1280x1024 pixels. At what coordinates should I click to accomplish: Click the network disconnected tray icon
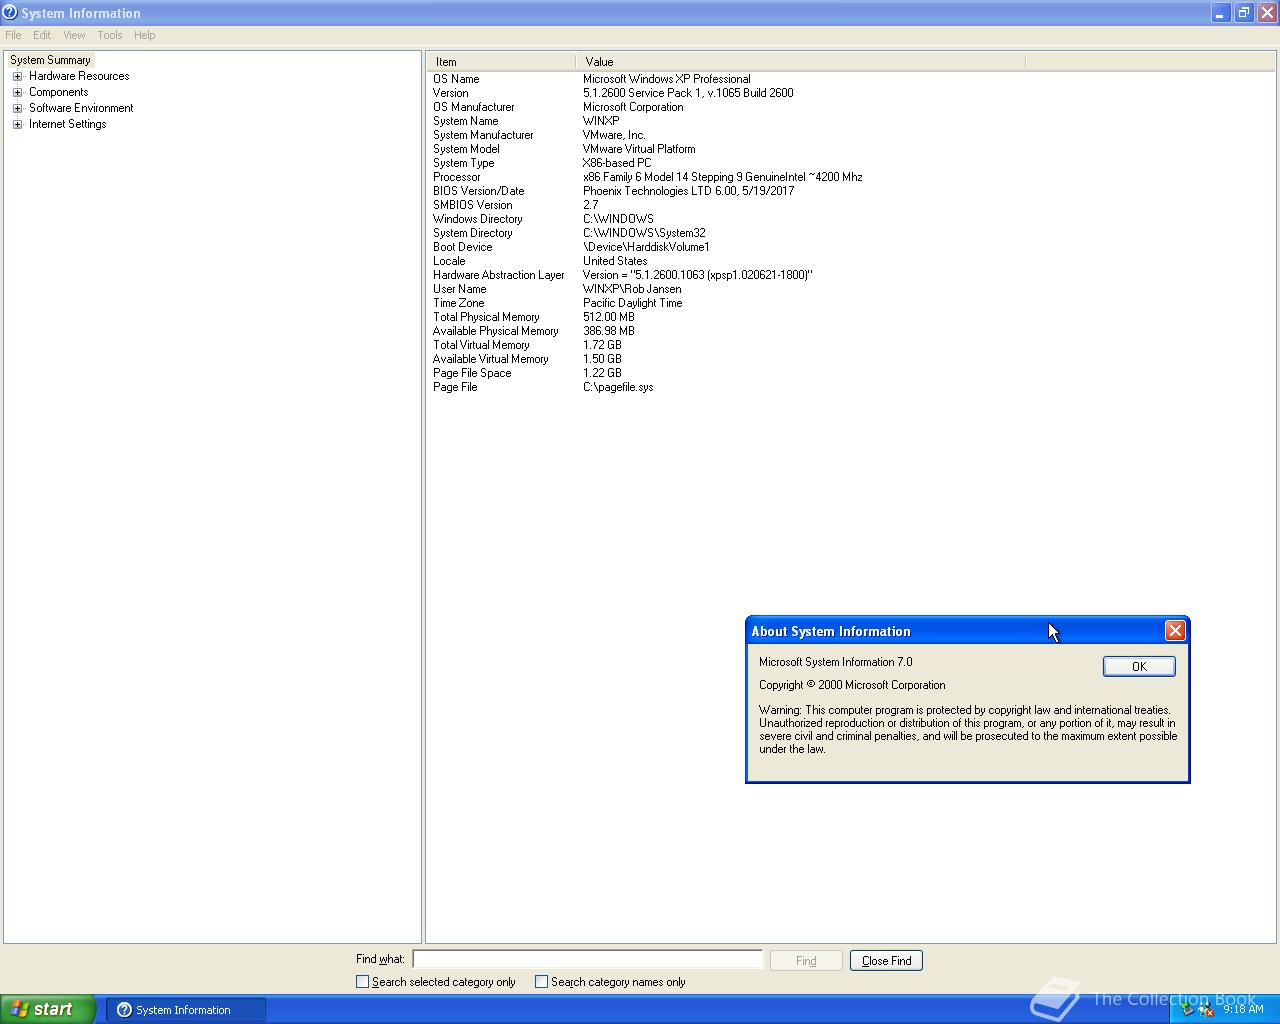1204,1011
